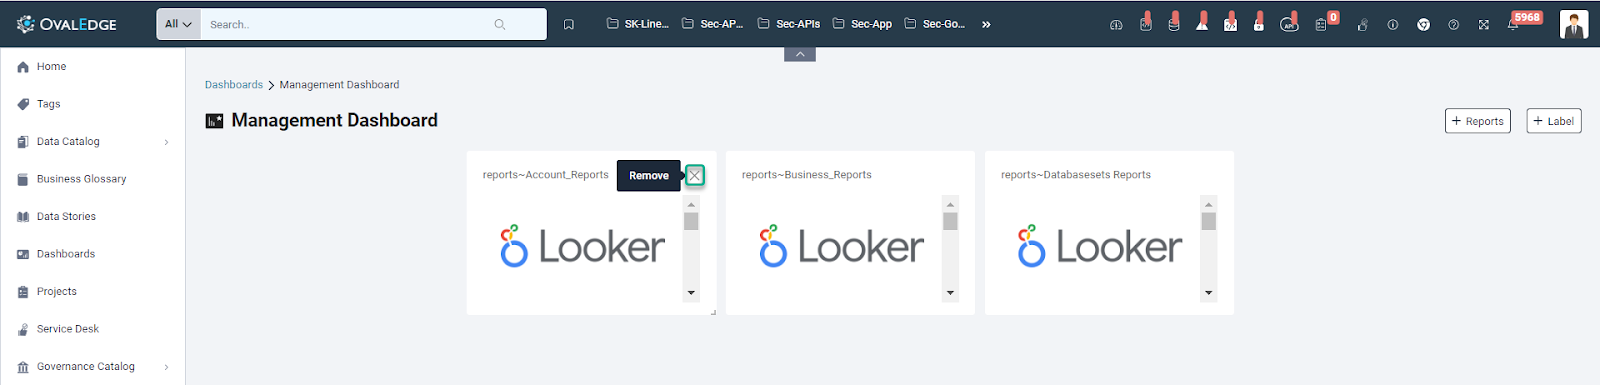The width and height of the screenshot is (1600, 385).
Task: Click scroll-down arrow in Databasesets Reports tile
Action: [1208, 293]
